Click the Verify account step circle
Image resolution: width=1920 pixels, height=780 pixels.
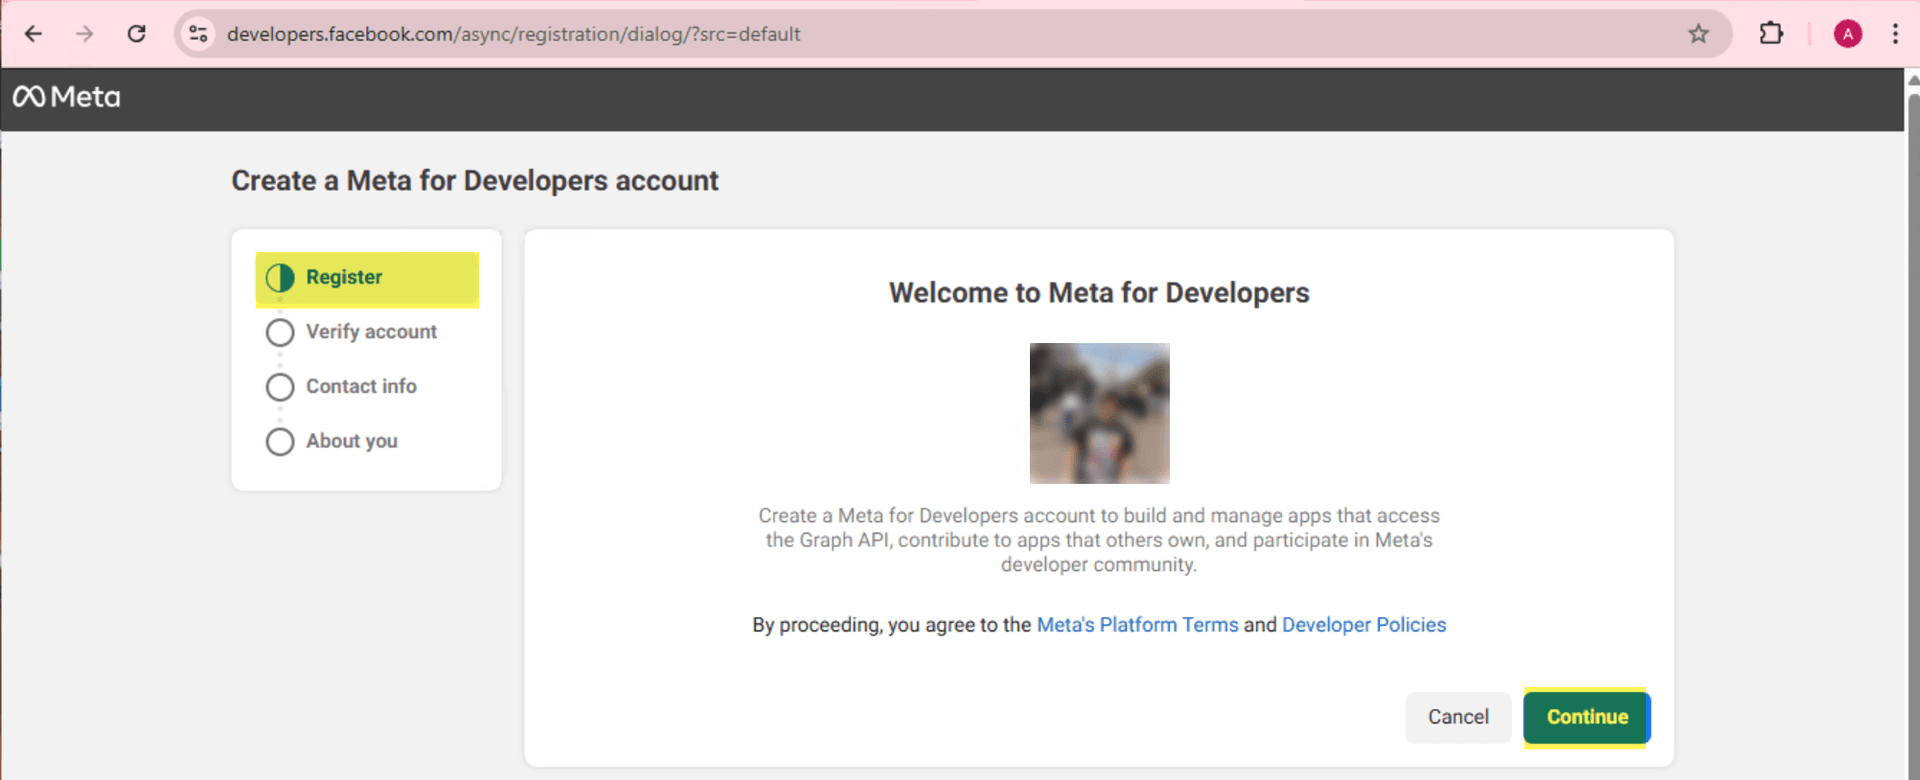[280, 332]
